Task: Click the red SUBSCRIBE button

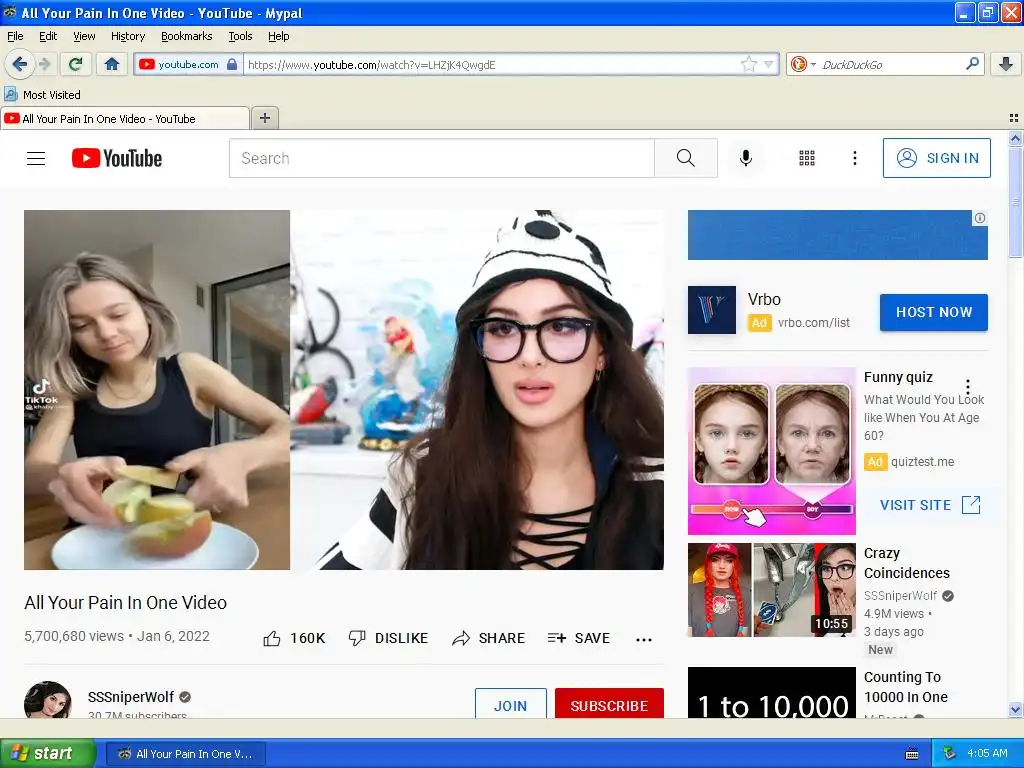Action: click(x=609, y=703)
